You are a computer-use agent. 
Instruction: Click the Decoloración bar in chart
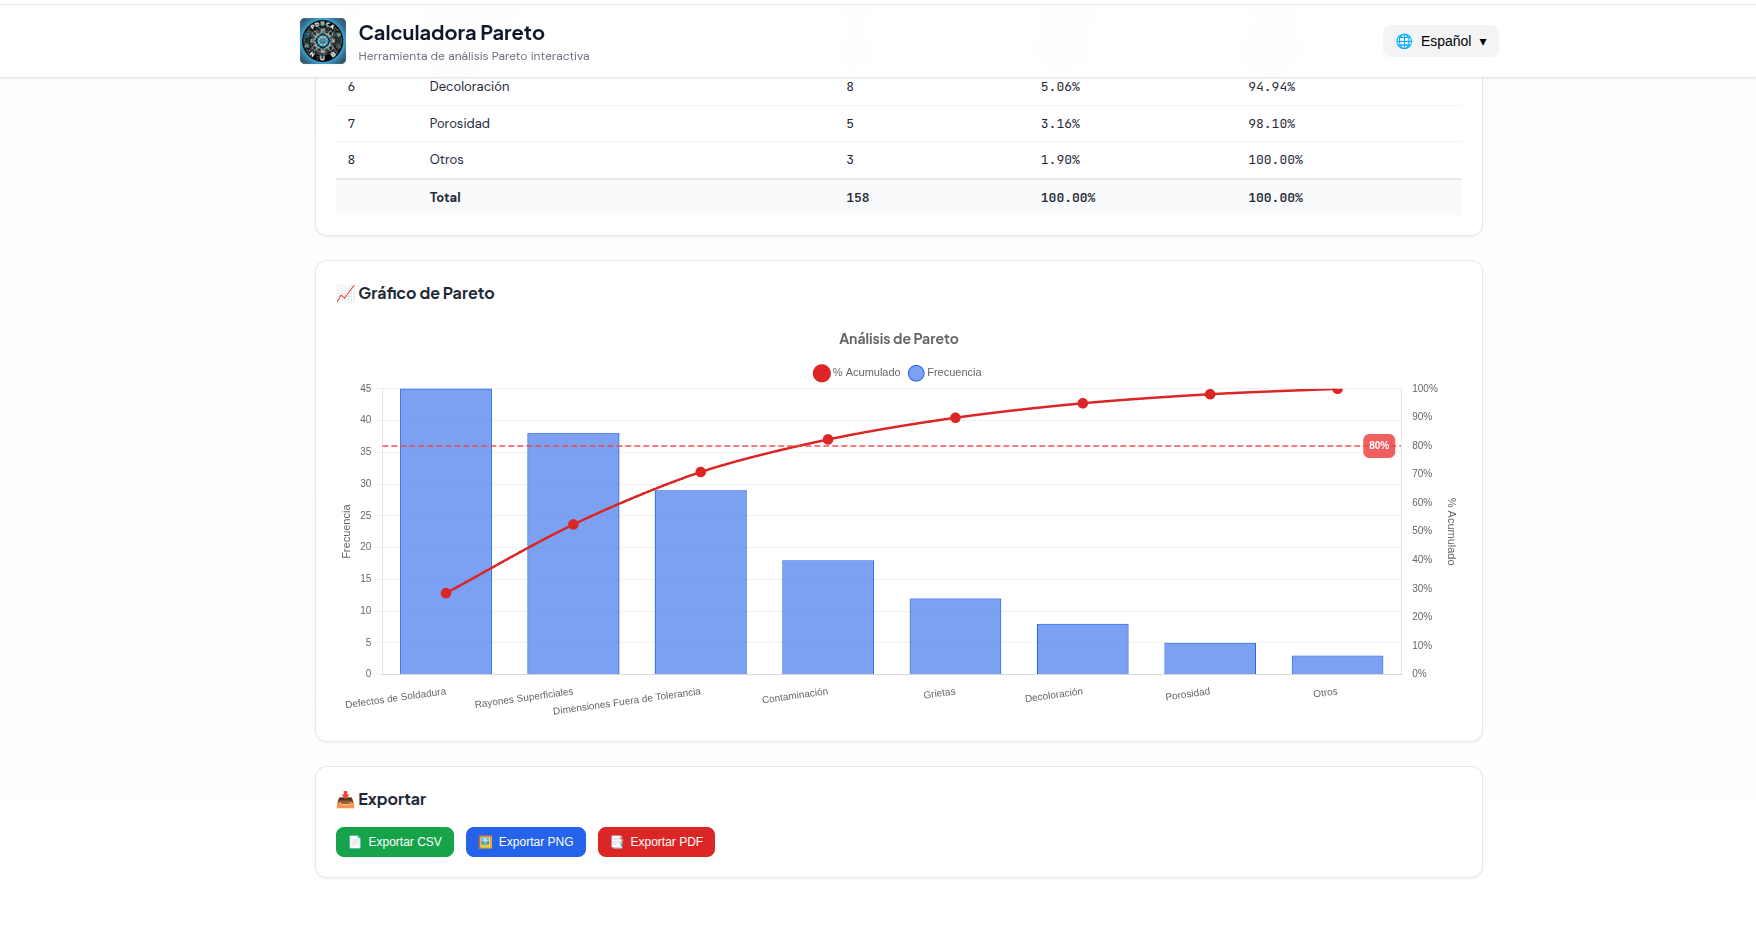coord(1083,649)
